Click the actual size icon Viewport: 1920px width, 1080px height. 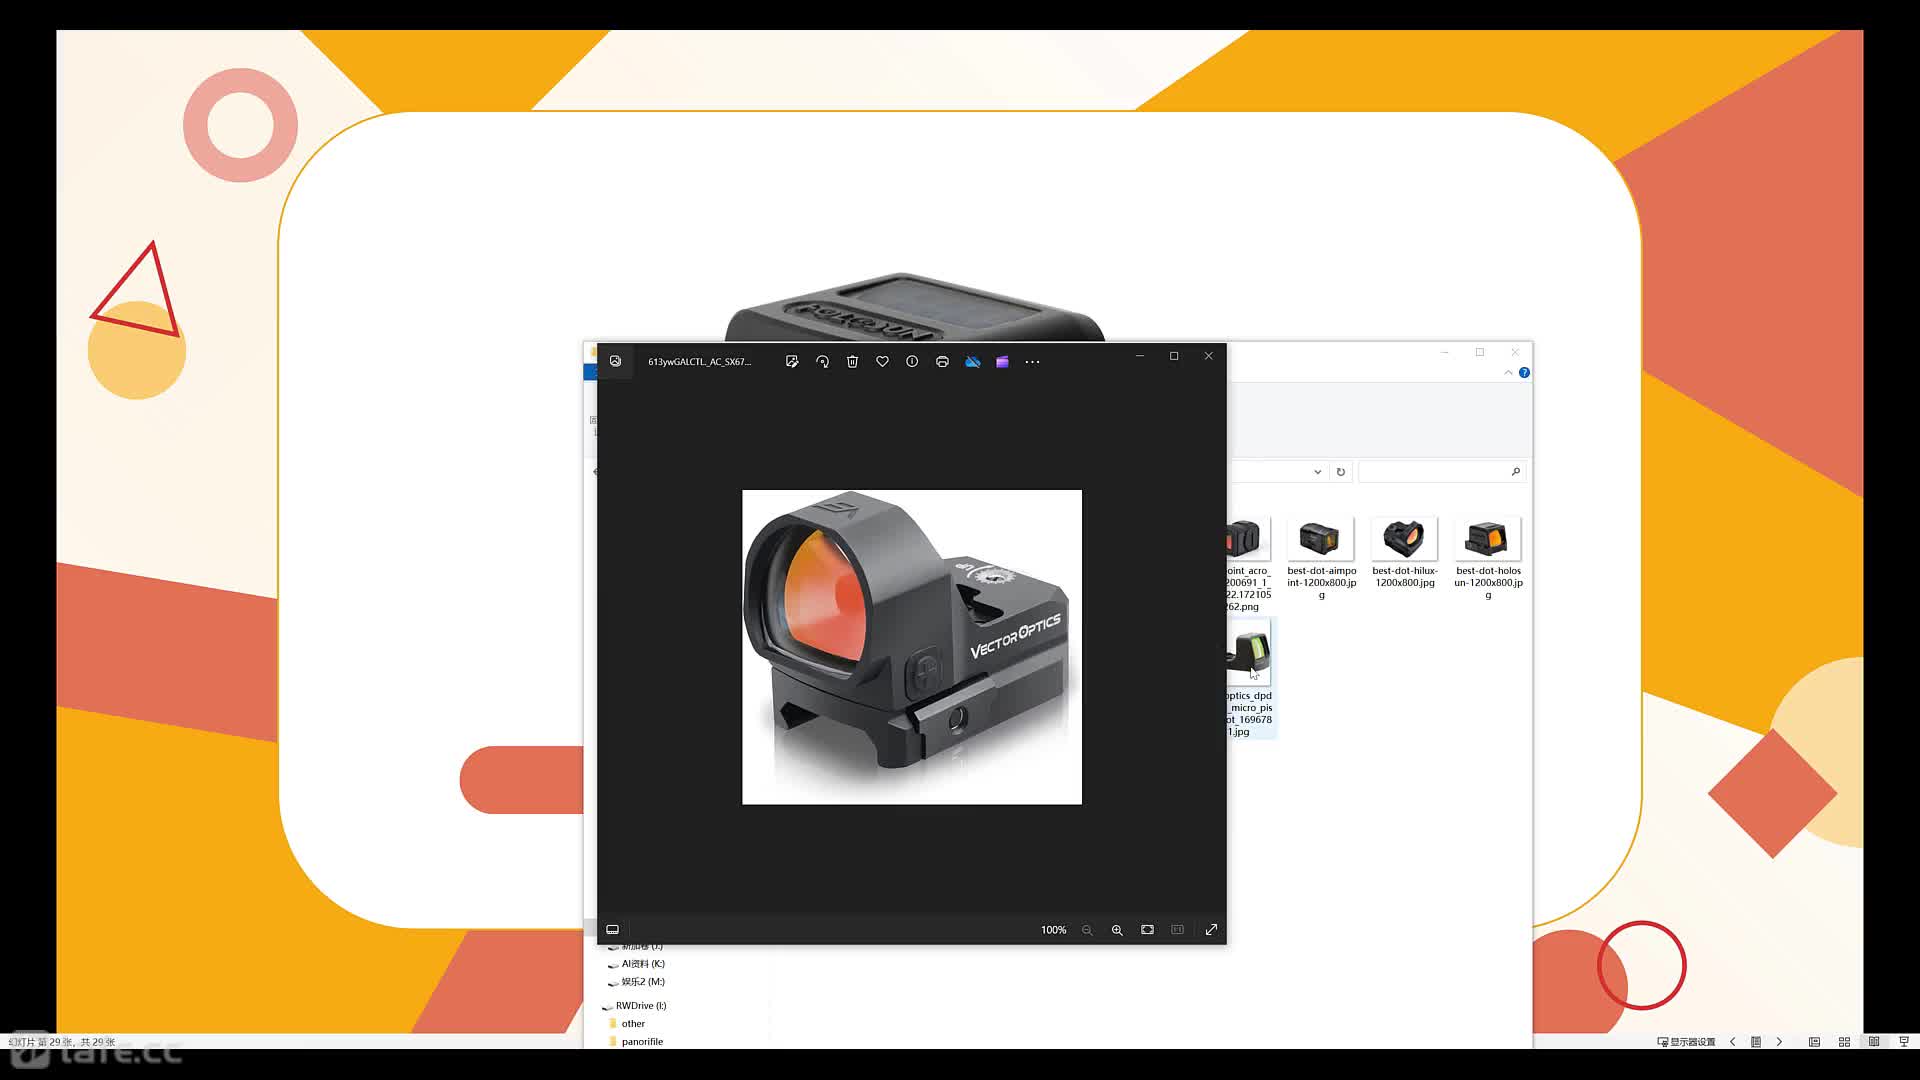pyautogui.click(x=1177, y=930)
